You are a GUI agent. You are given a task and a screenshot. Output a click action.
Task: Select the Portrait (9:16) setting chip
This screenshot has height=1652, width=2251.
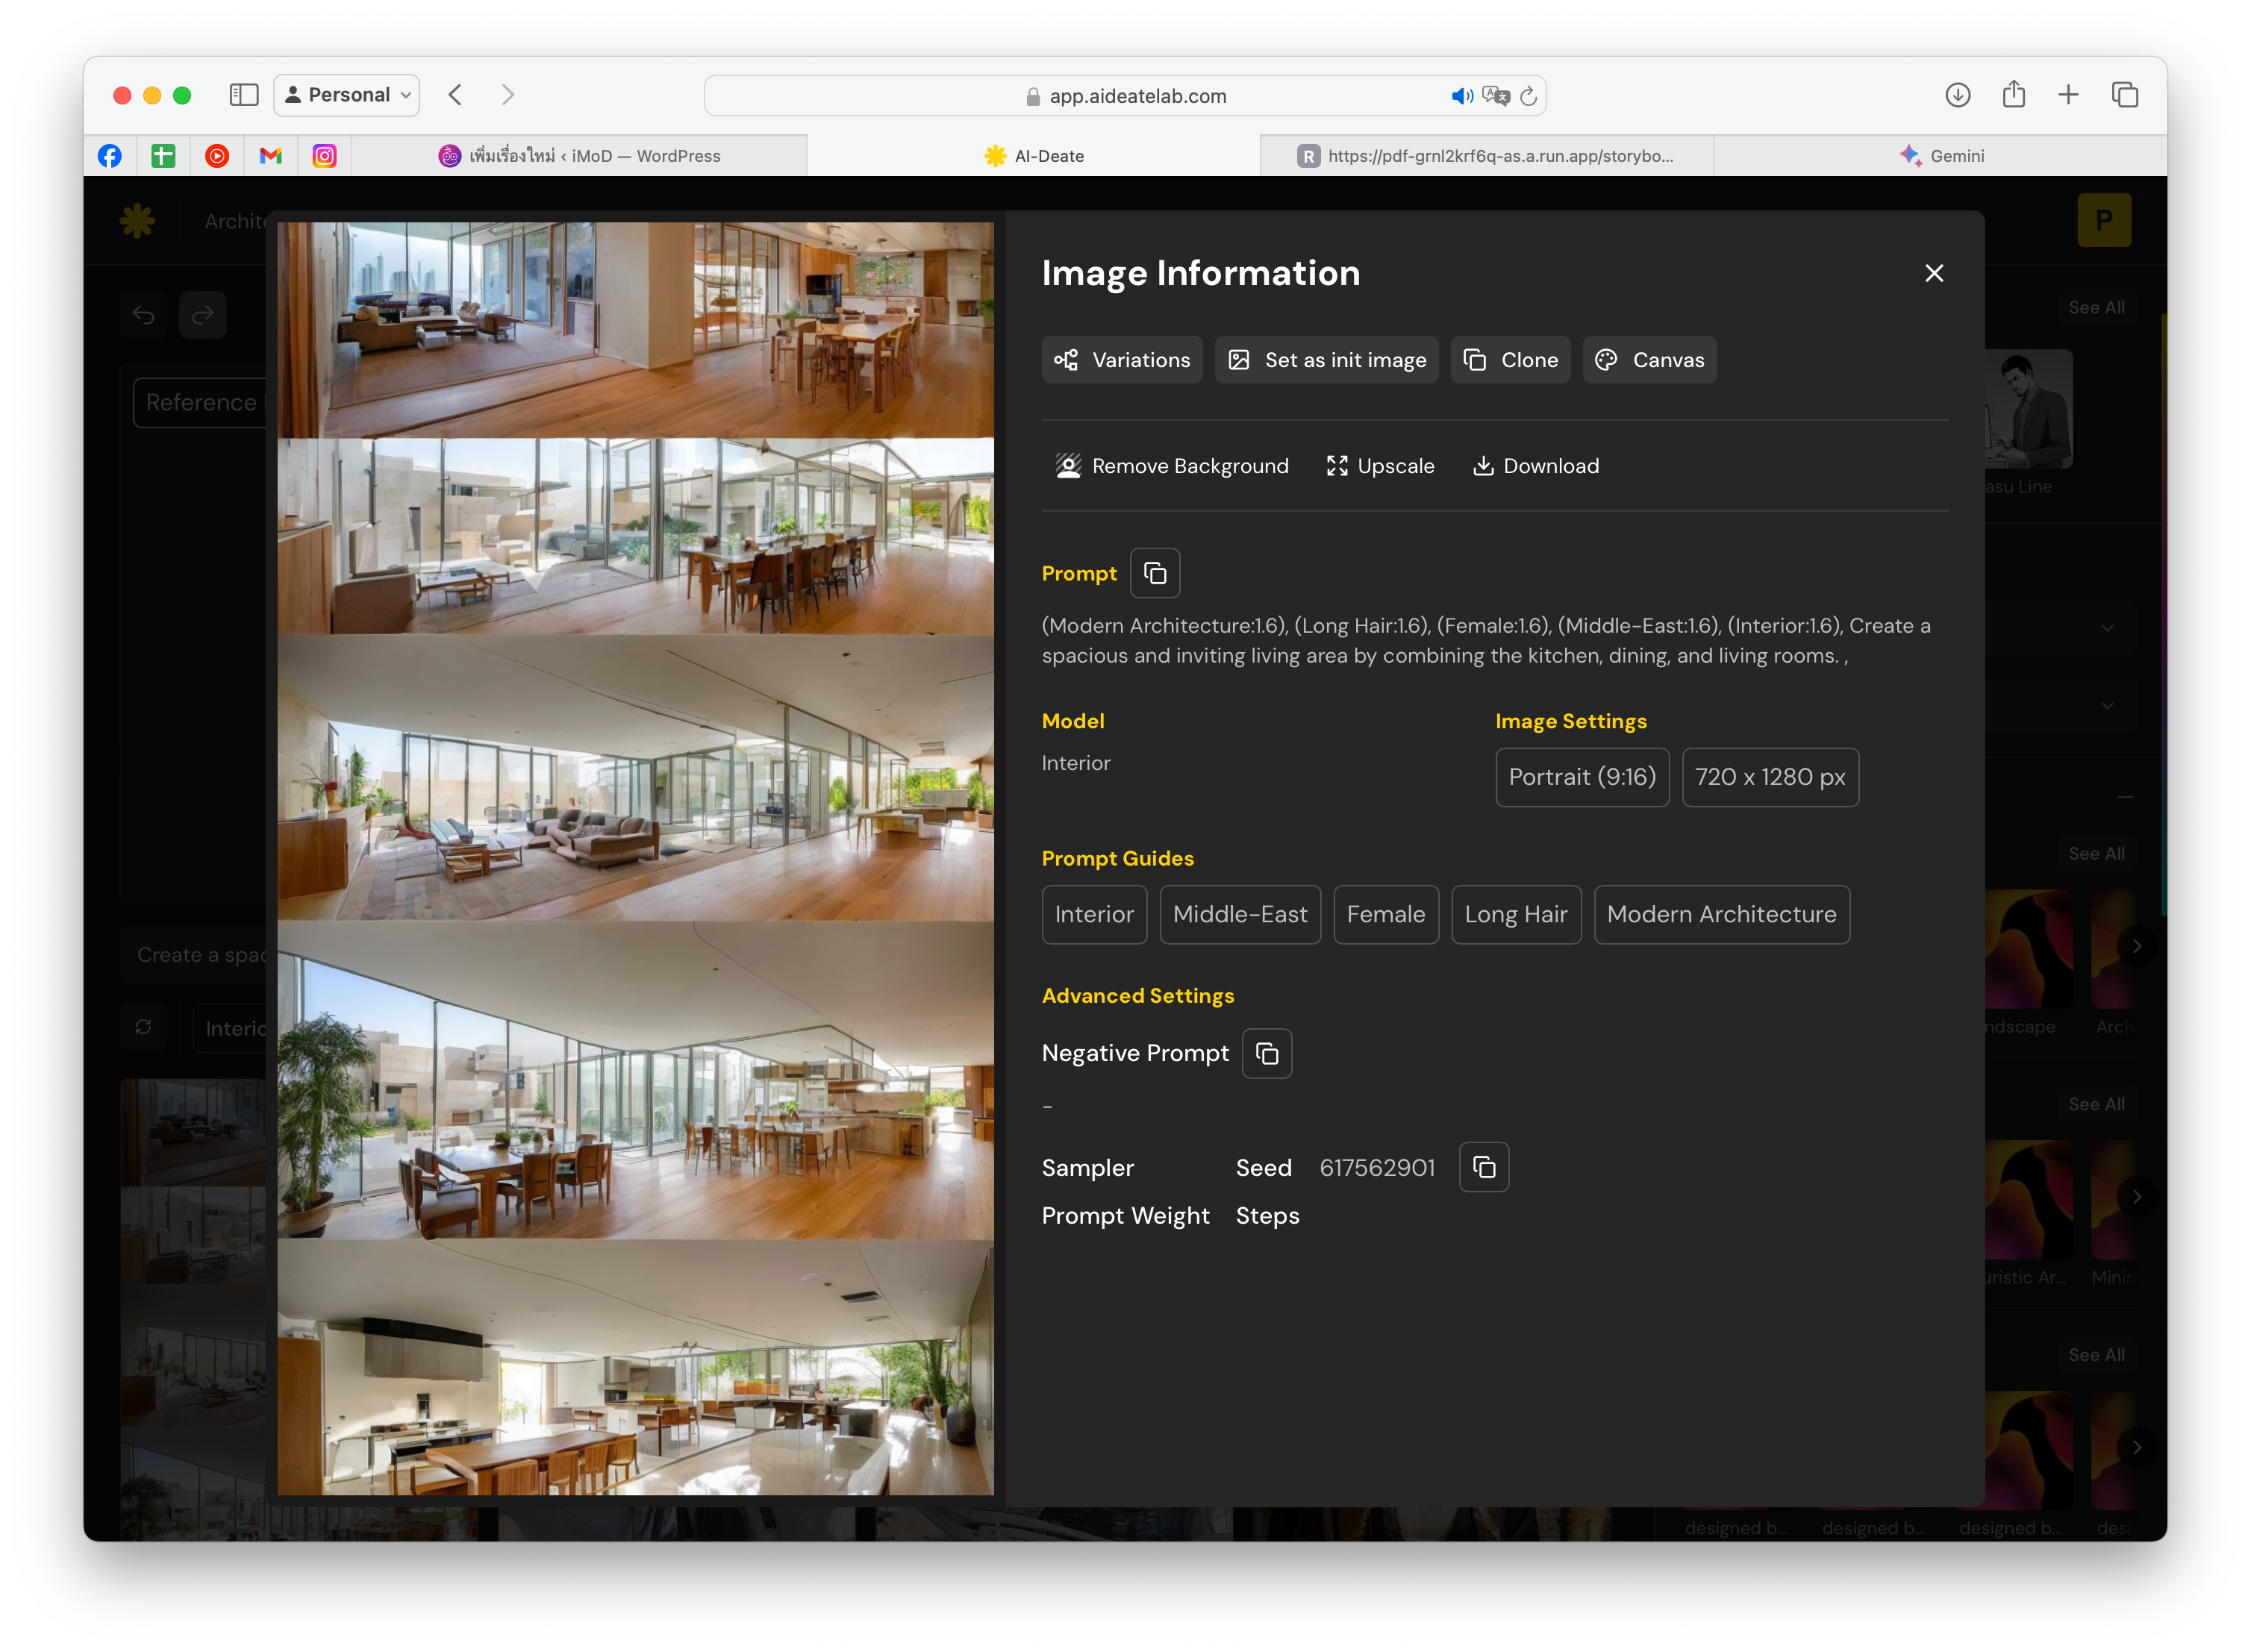coord(1581,777)
